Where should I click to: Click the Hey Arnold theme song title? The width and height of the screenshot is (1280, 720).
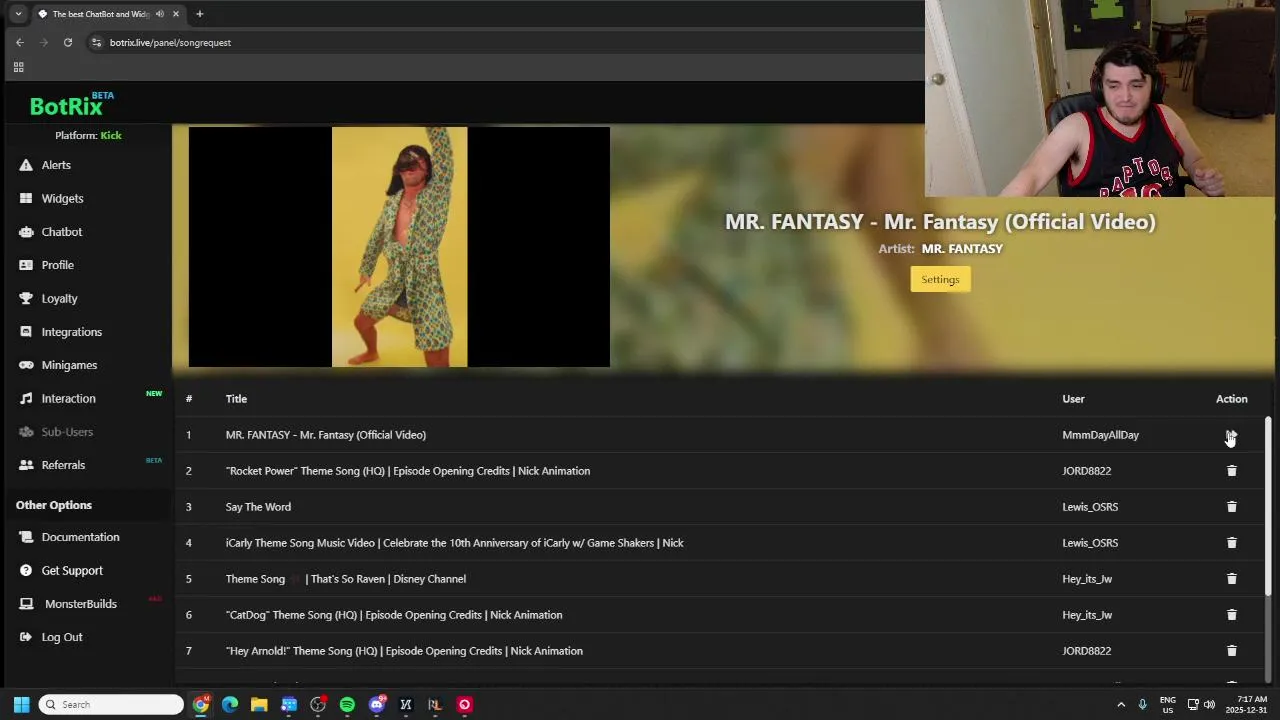[404, 651]
